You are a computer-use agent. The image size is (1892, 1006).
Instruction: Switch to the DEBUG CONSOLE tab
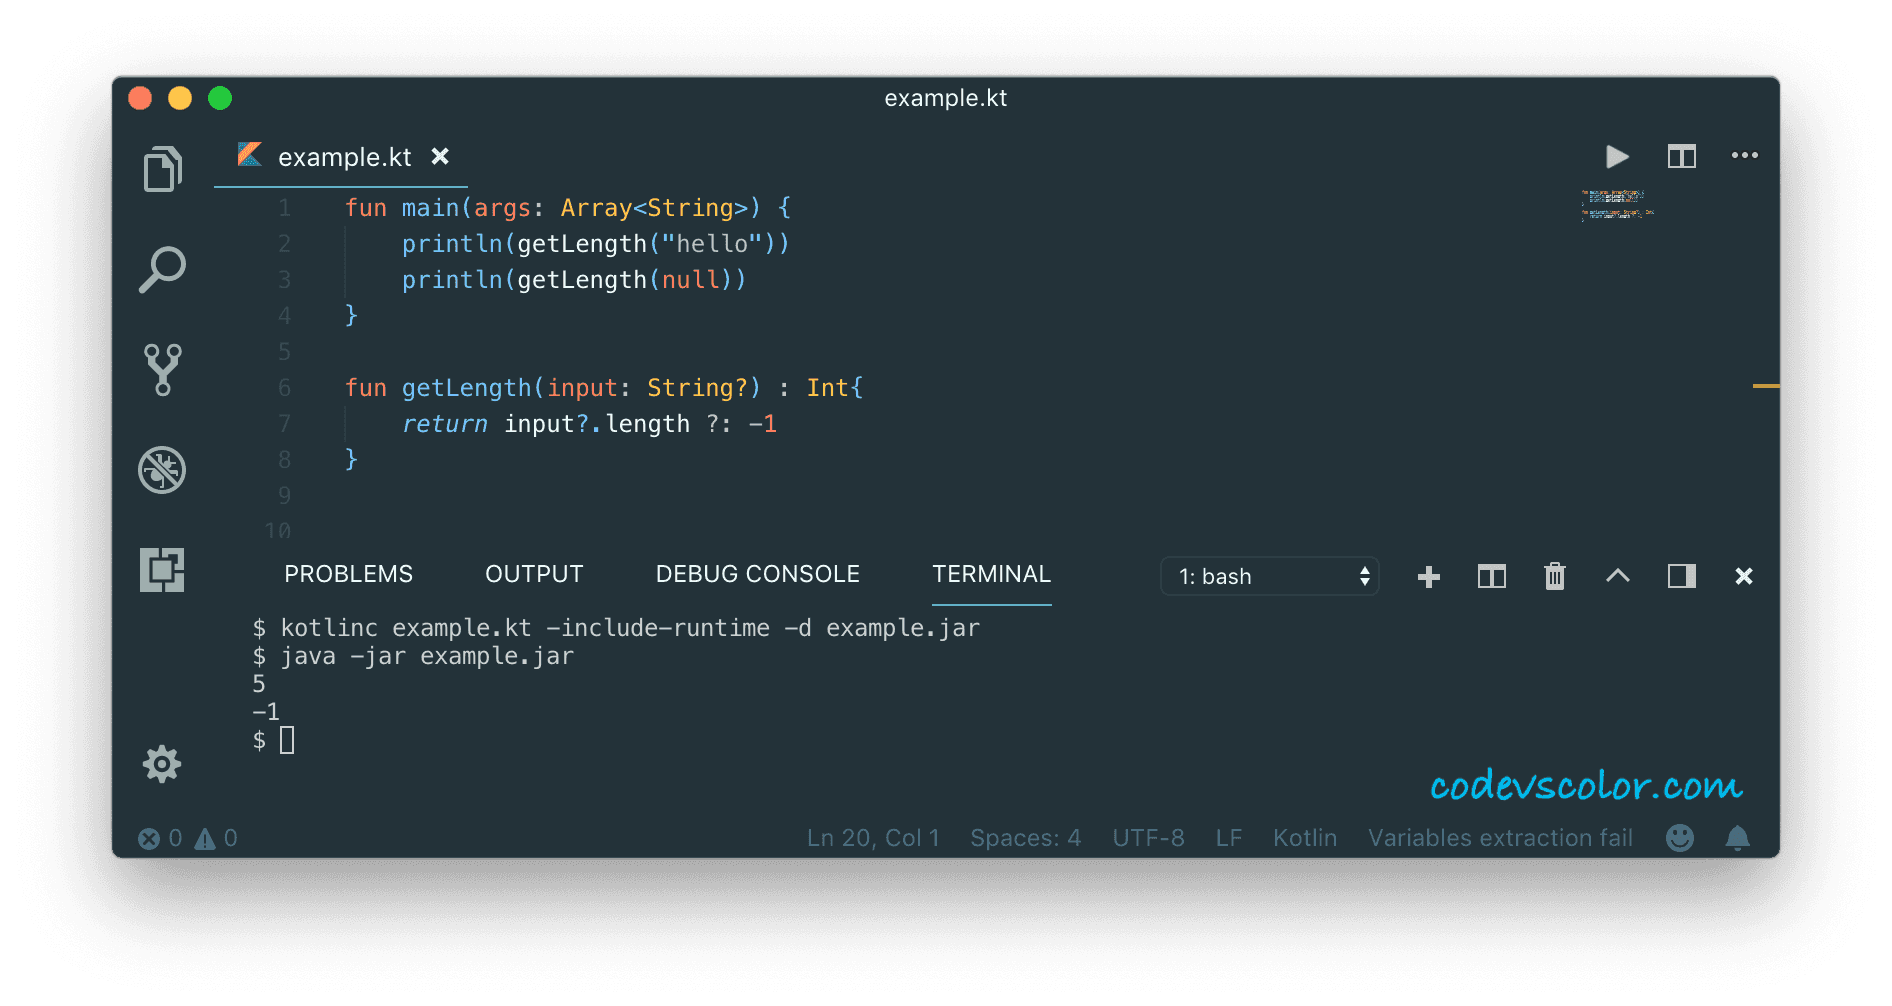pyautogui.click(x=757, y=574)
